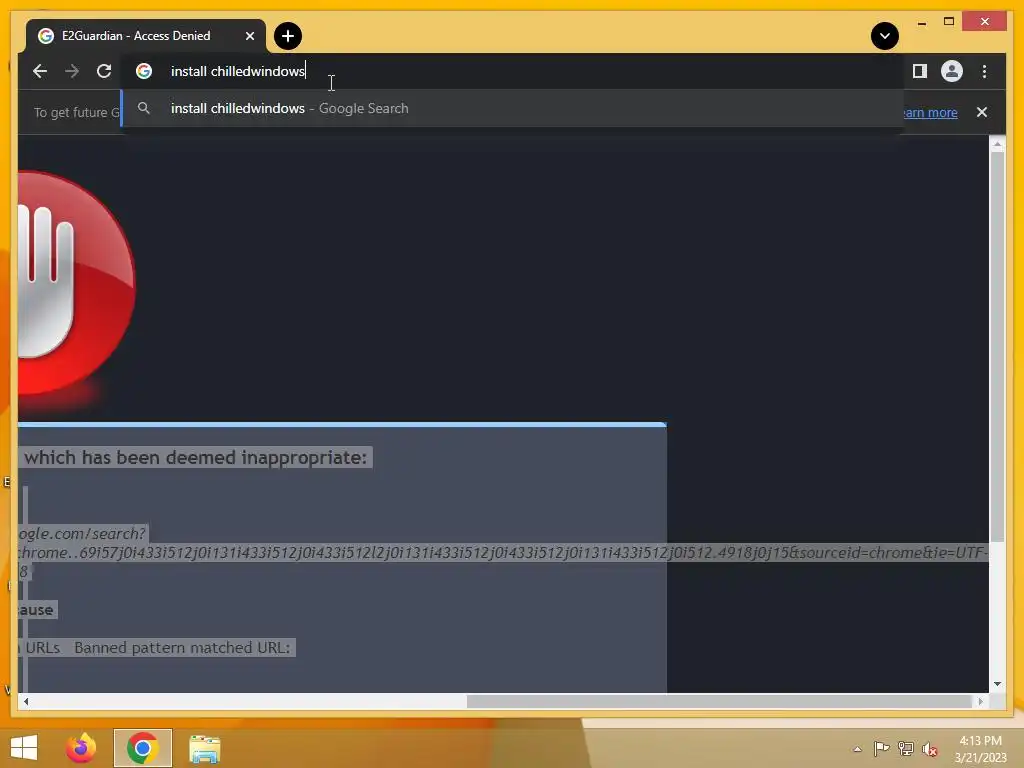Select the E2Guardian - Access Denied tab
The width and height of the screenshot is (1024, 768).
146,36
